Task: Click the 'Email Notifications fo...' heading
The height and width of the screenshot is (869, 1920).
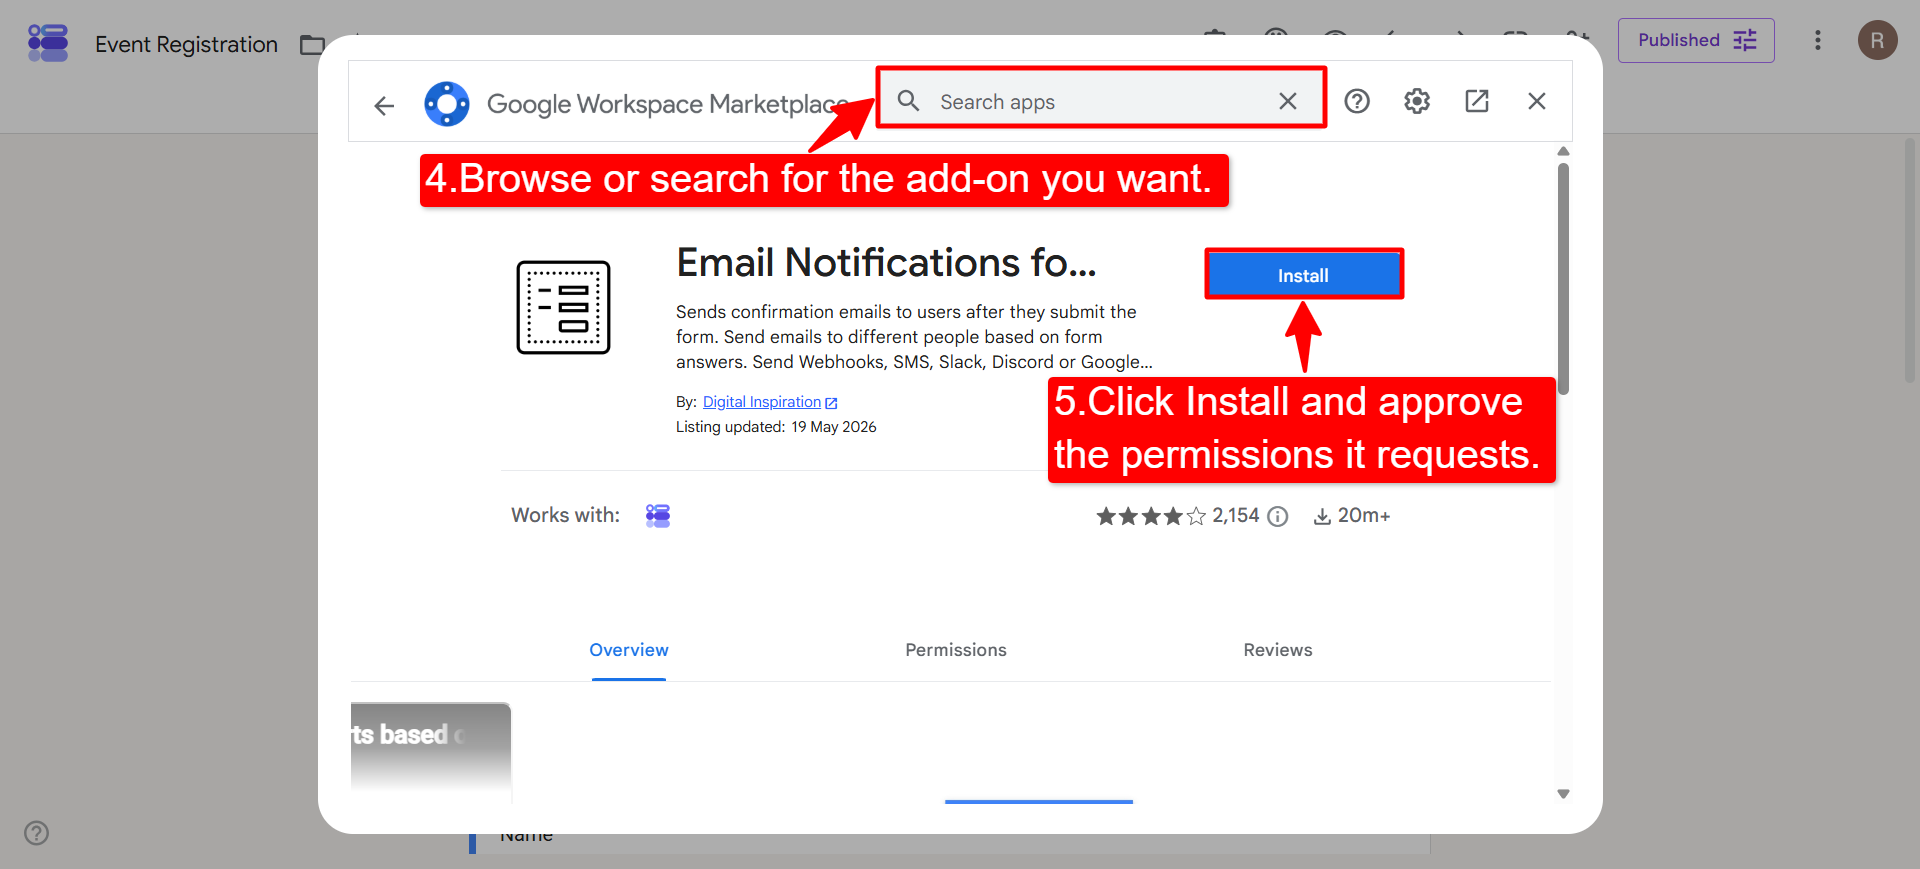Action: pos(886,263)
